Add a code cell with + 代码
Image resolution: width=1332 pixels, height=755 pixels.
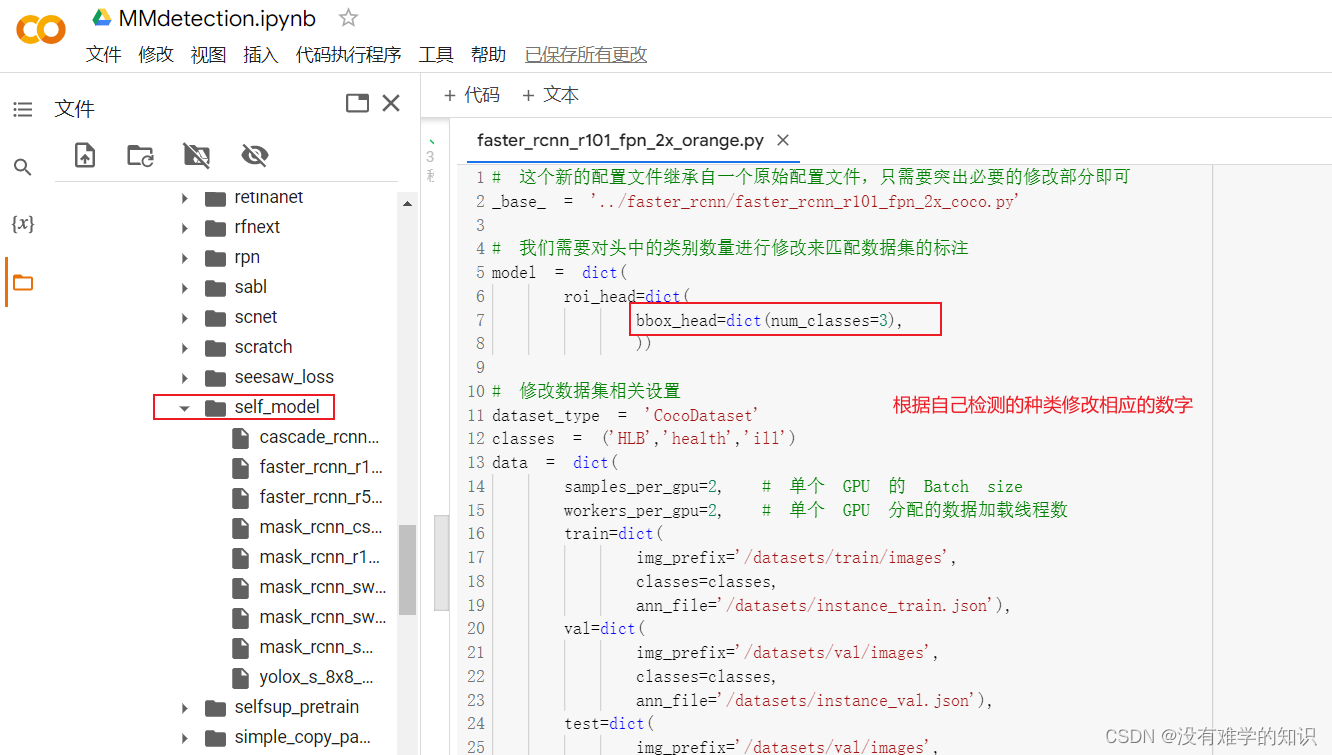click(x=471, y=95)
